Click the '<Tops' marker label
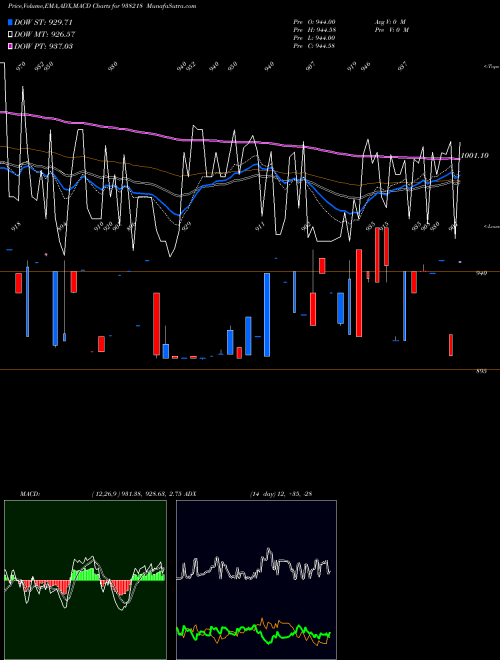 point(491,67)
